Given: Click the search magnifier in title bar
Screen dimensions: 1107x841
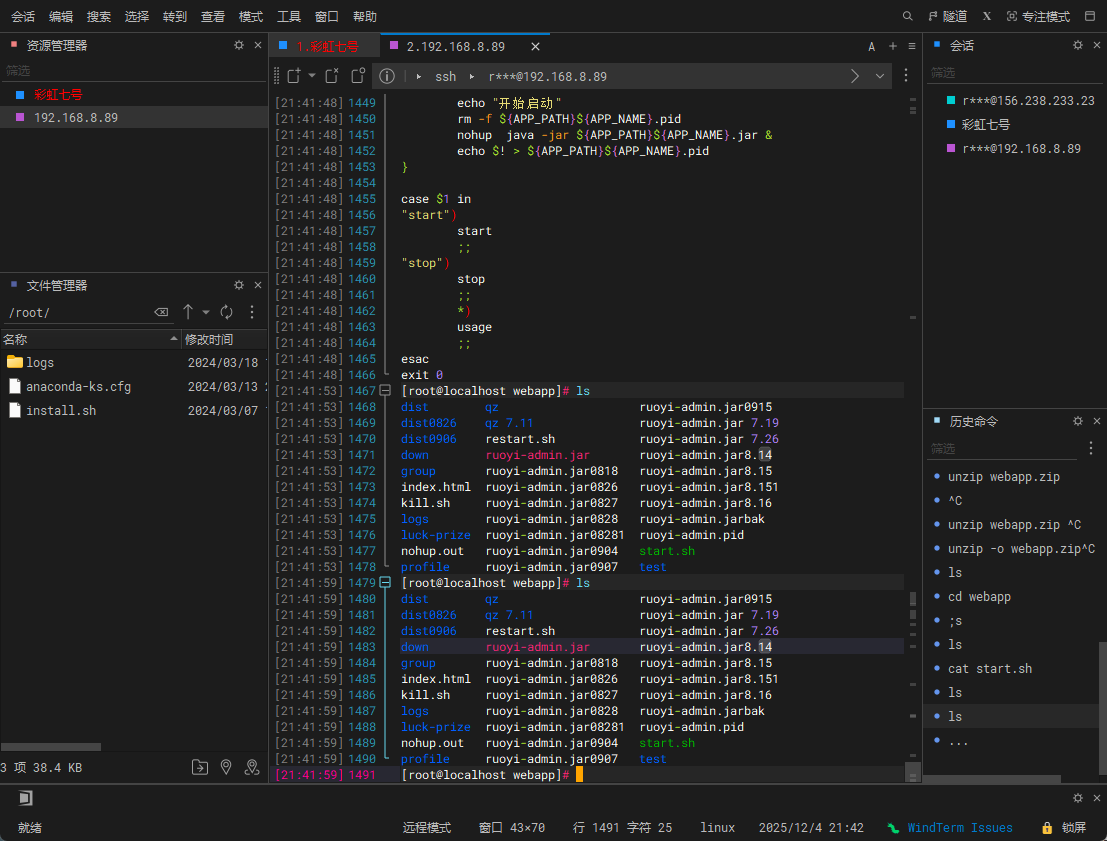Looking at the screenshot, I should [907, 16].
